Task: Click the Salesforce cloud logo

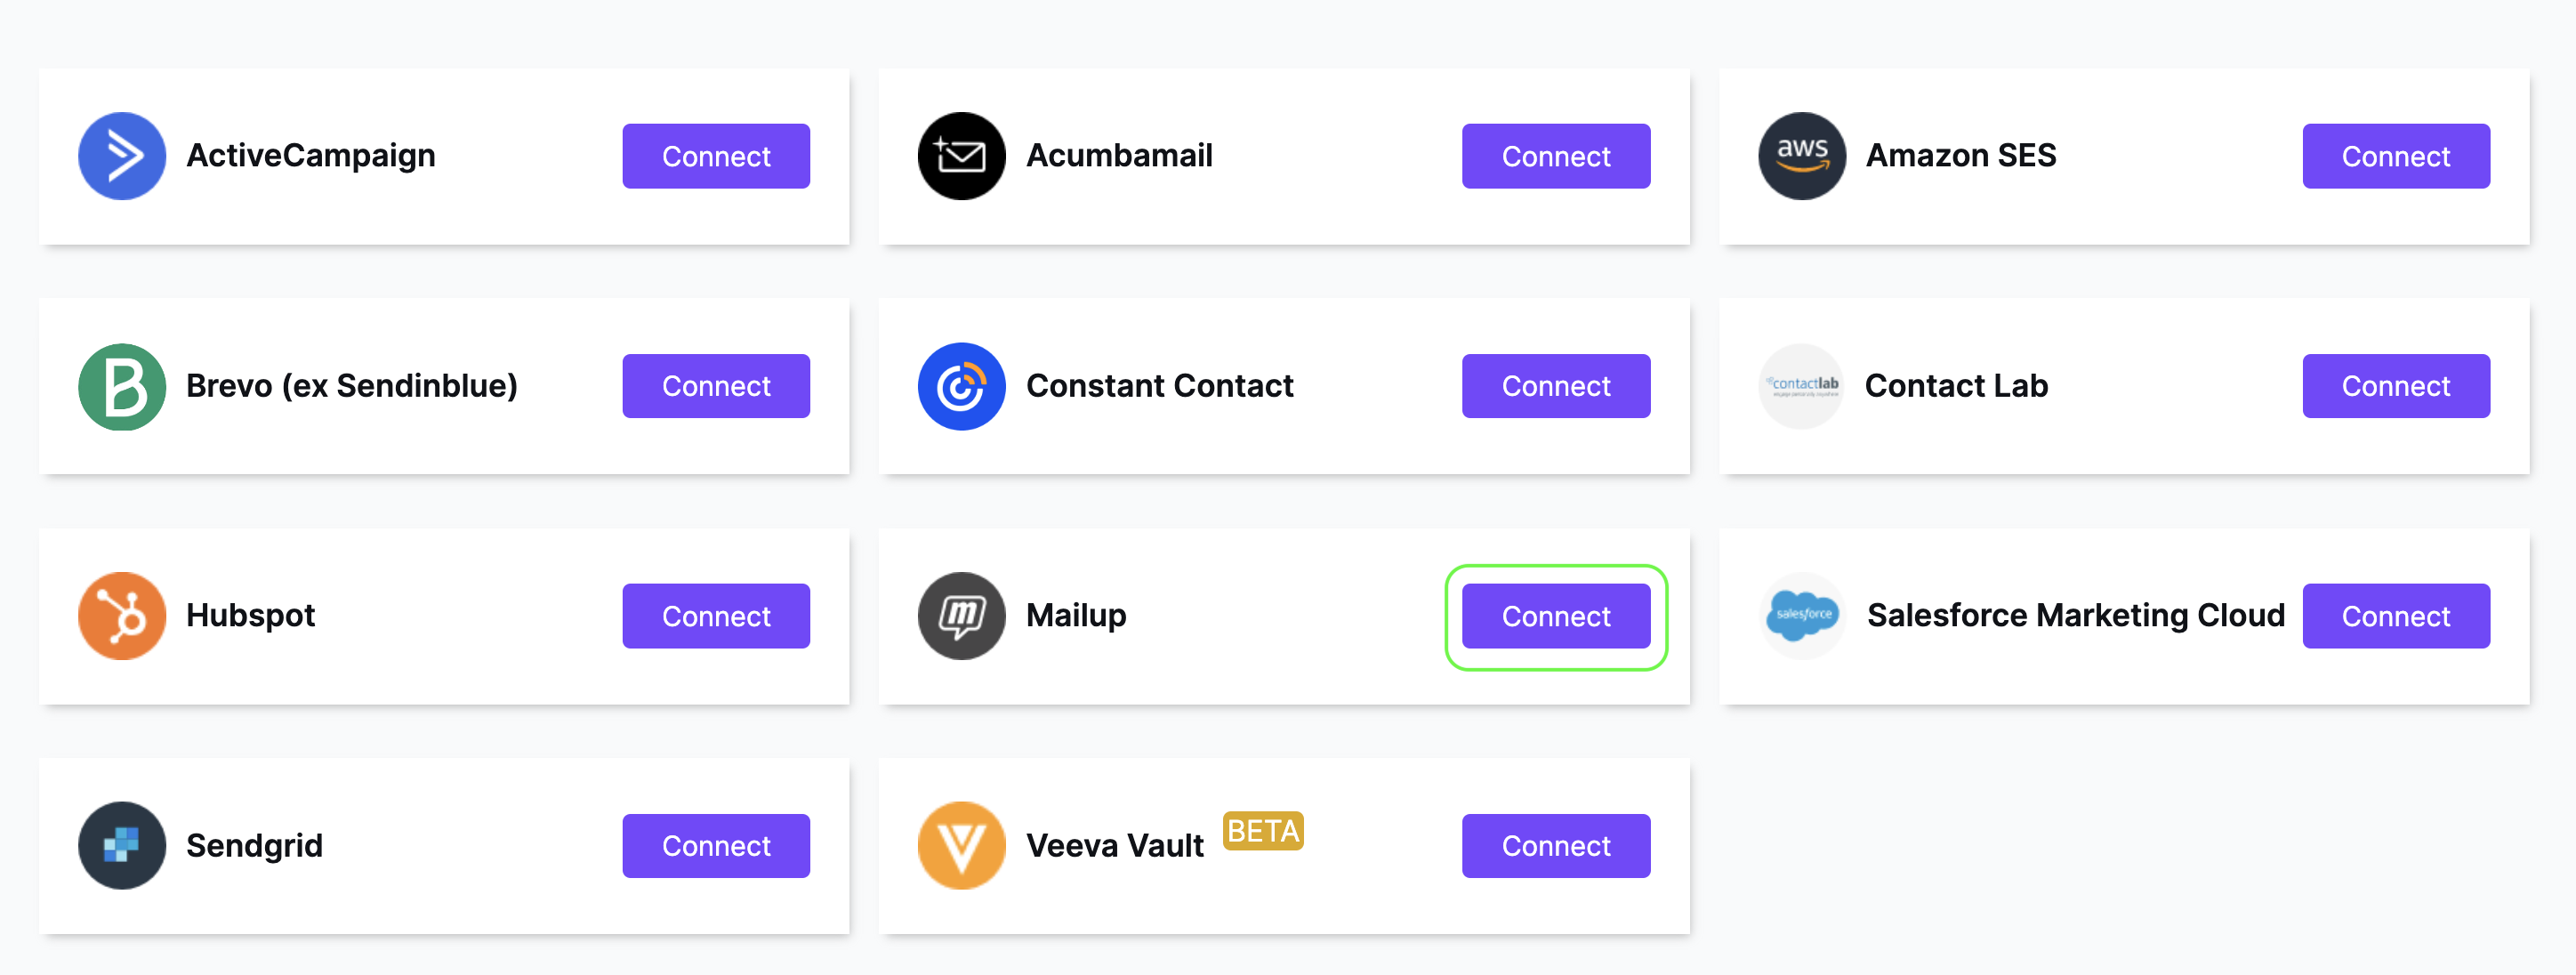Action: (x=1801, y=616)
